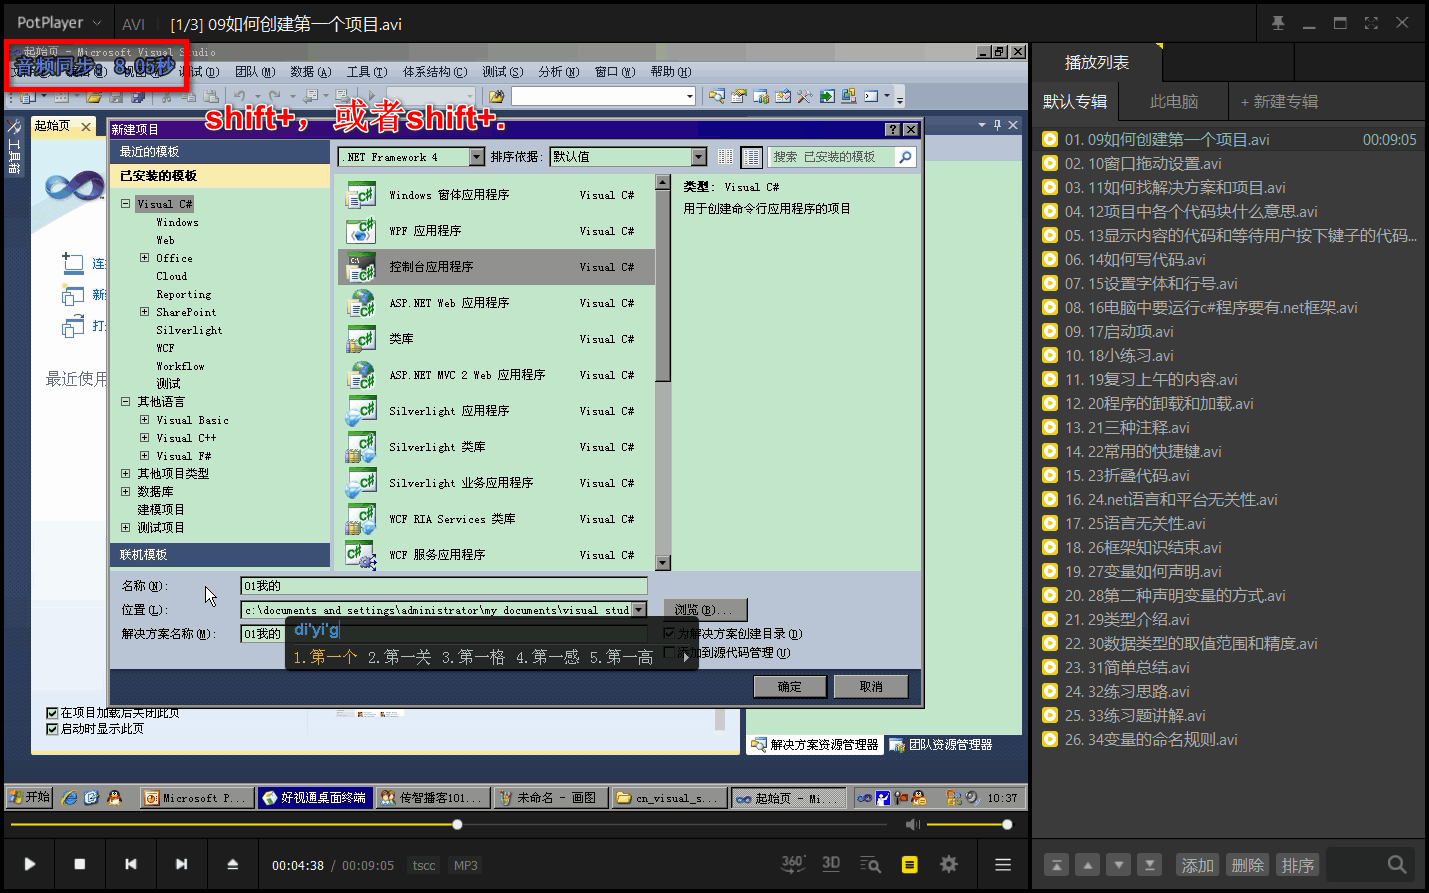Toggle 3D video mode
The height and width of the screenshot is (893, 1429).
tap(831, 864)
